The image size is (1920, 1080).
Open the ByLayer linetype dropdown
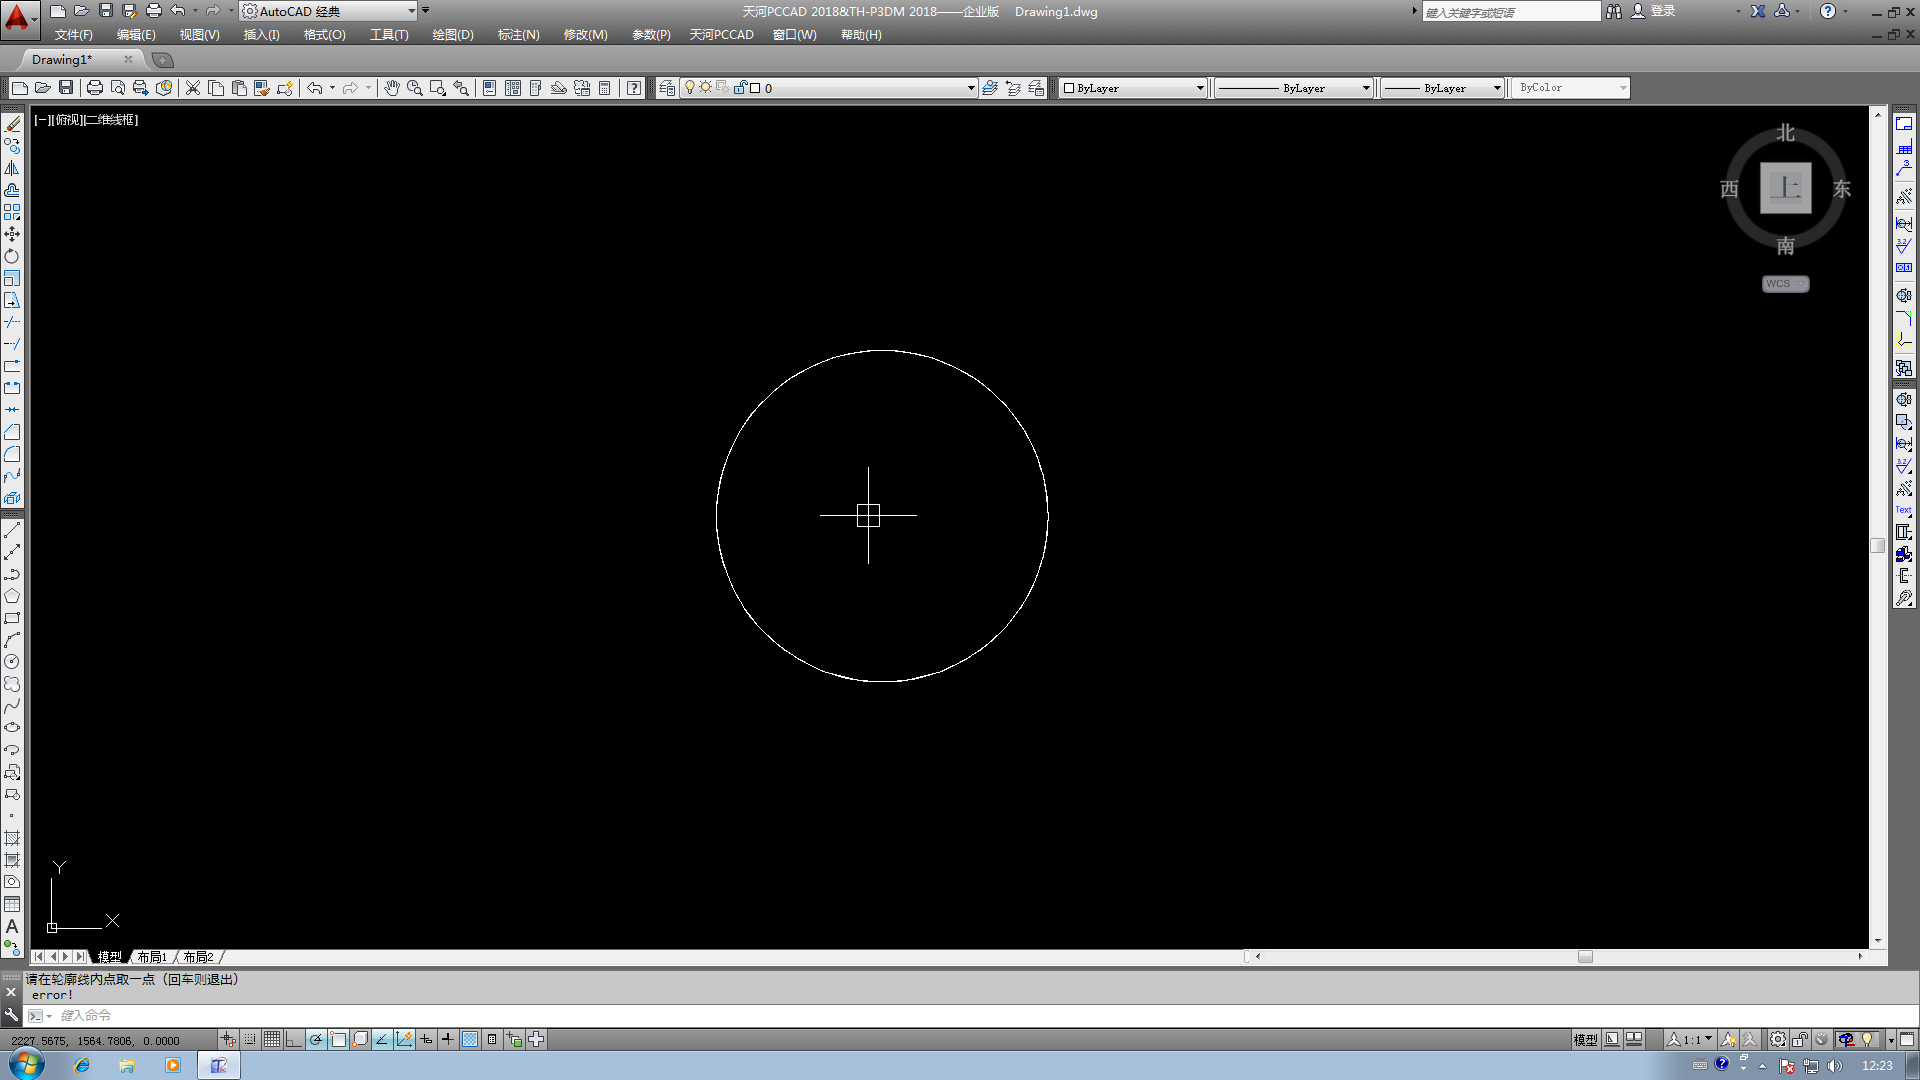(1294, 88)
